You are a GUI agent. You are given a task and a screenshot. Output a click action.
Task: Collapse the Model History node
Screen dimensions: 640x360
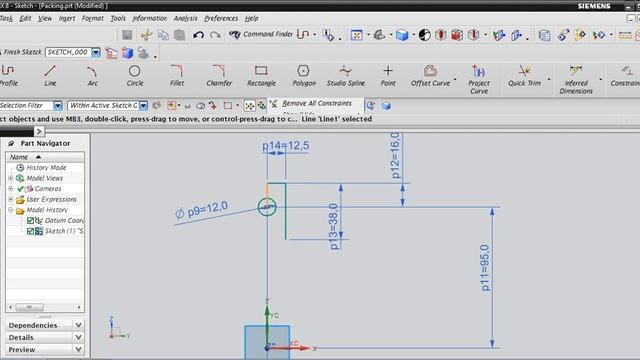click(x=11, y=210)
